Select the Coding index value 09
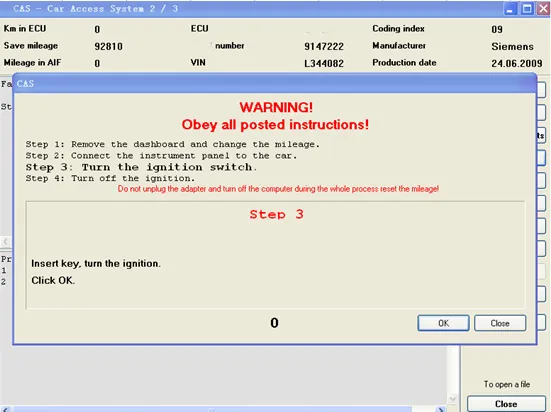The width and height of the screenshot is (551, 412). [x=497, y=29]
